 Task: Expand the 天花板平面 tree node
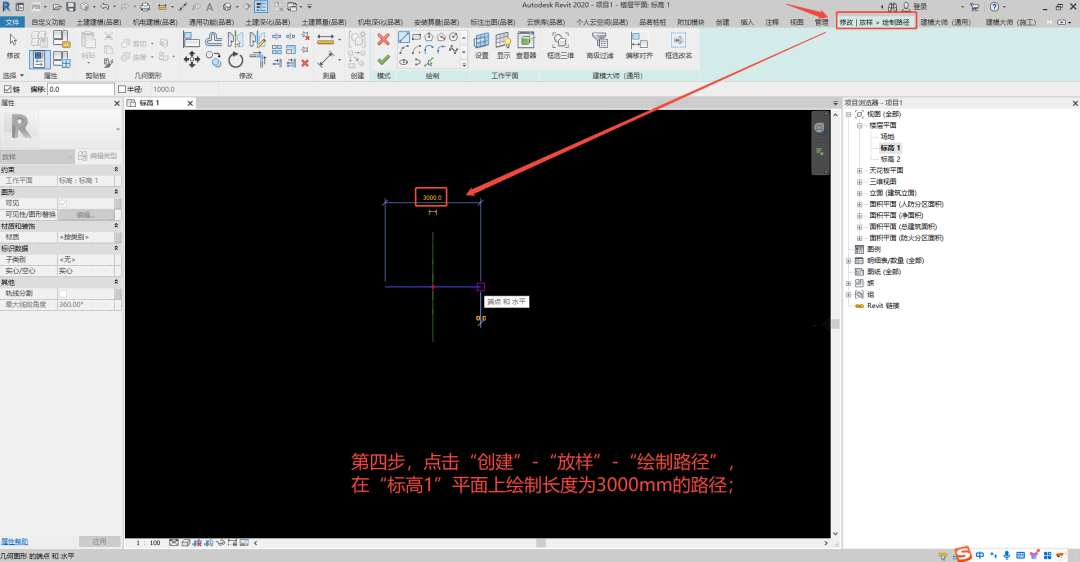(x=860, y=171)
